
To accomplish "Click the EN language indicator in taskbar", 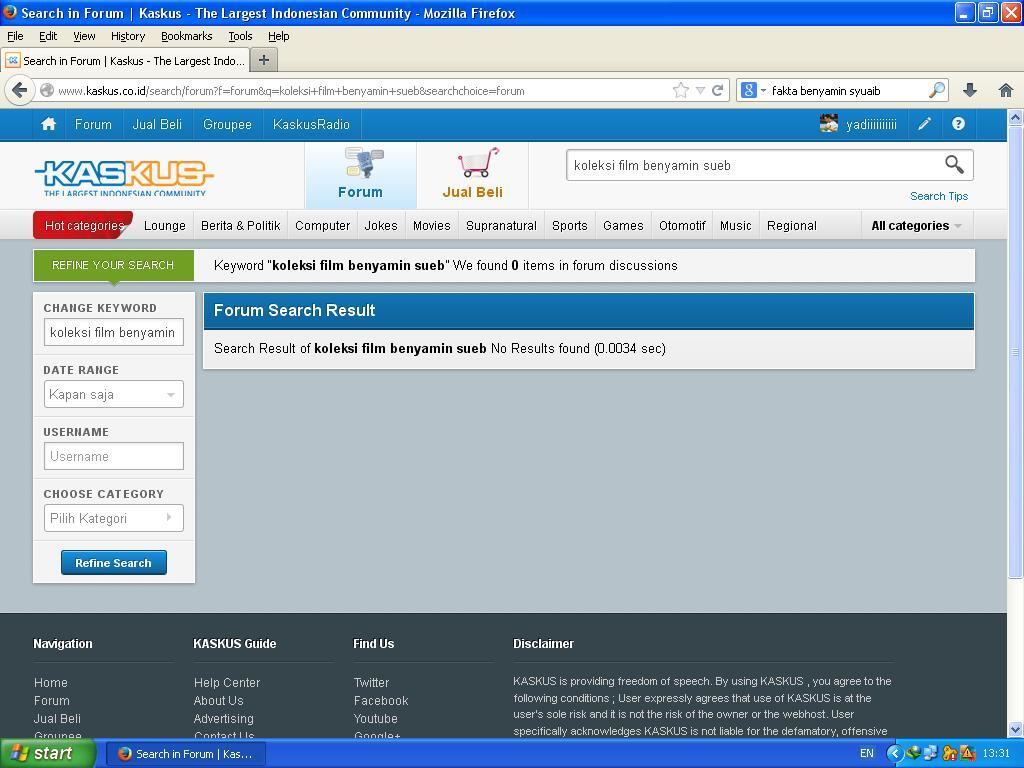I will pyautogui.click(x=867, y=754).
